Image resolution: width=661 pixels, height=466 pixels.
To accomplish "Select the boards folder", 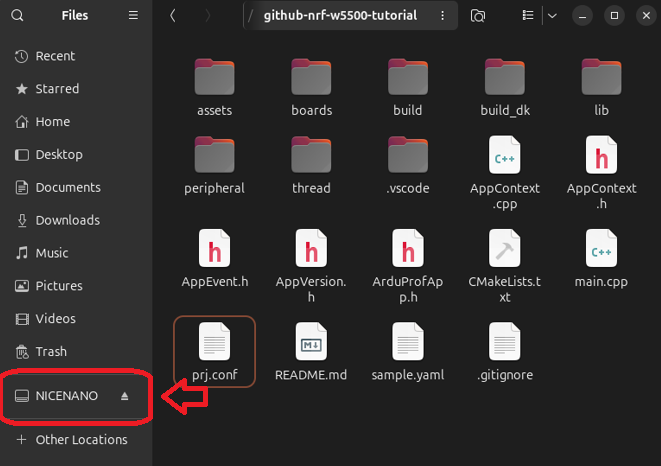I will point(312,88).
